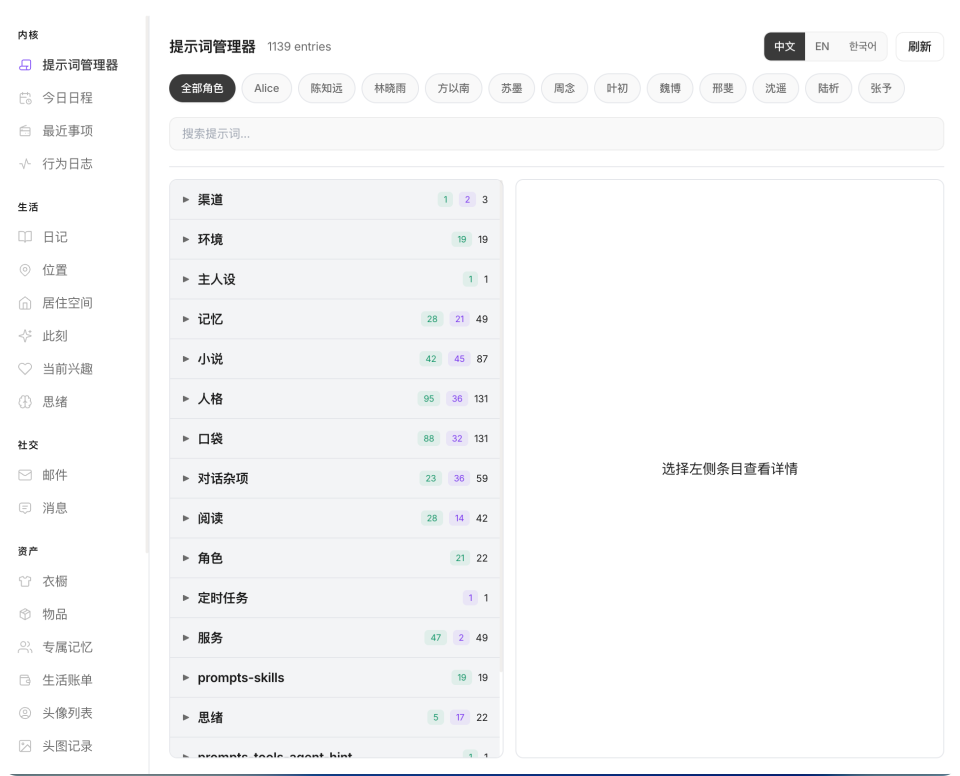This screenshot has width=960, height=776.
Task: Expand the 环境 category
Action: [x=335, y=239]
